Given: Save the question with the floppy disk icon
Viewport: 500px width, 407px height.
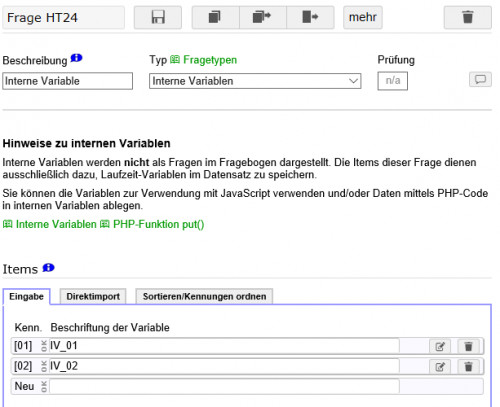Looking at the screenshot, I should 158,17.
